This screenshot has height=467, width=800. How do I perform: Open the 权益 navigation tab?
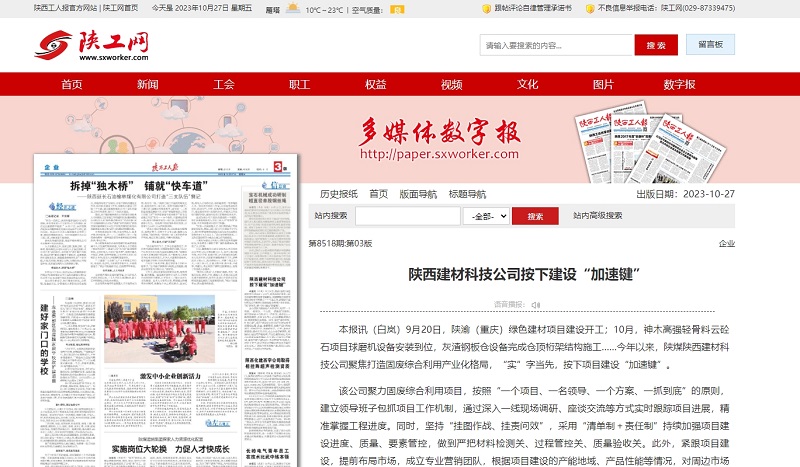pyautogui.click(x=376, y=84)
